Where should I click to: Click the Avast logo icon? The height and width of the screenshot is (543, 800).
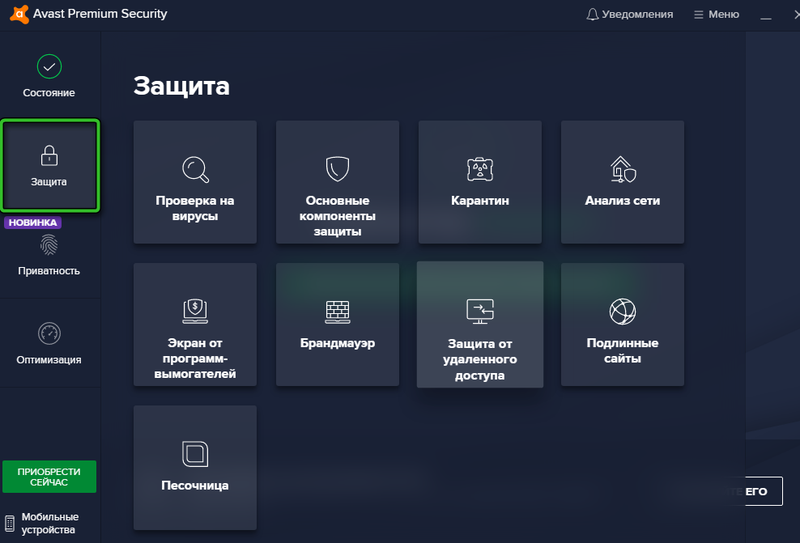pyautogui.click(x=19, y=14)
